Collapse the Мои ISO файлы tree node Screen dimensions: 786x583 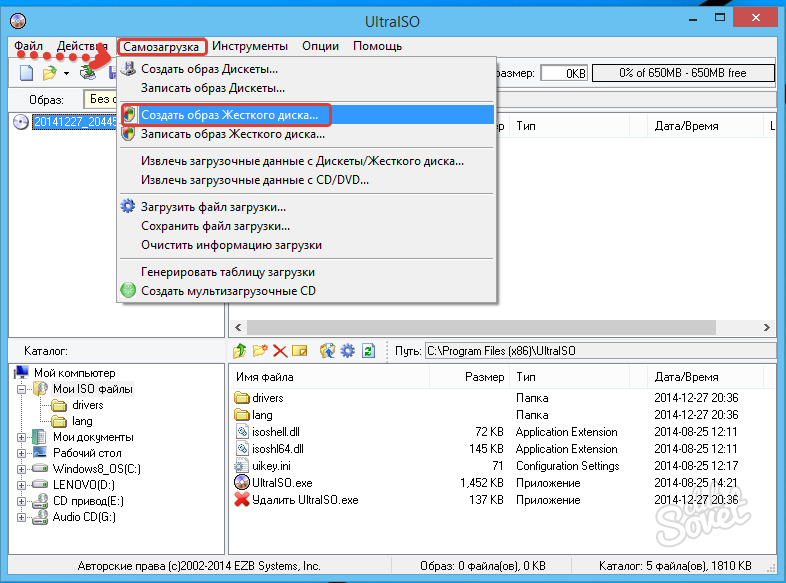pos(22,389)
